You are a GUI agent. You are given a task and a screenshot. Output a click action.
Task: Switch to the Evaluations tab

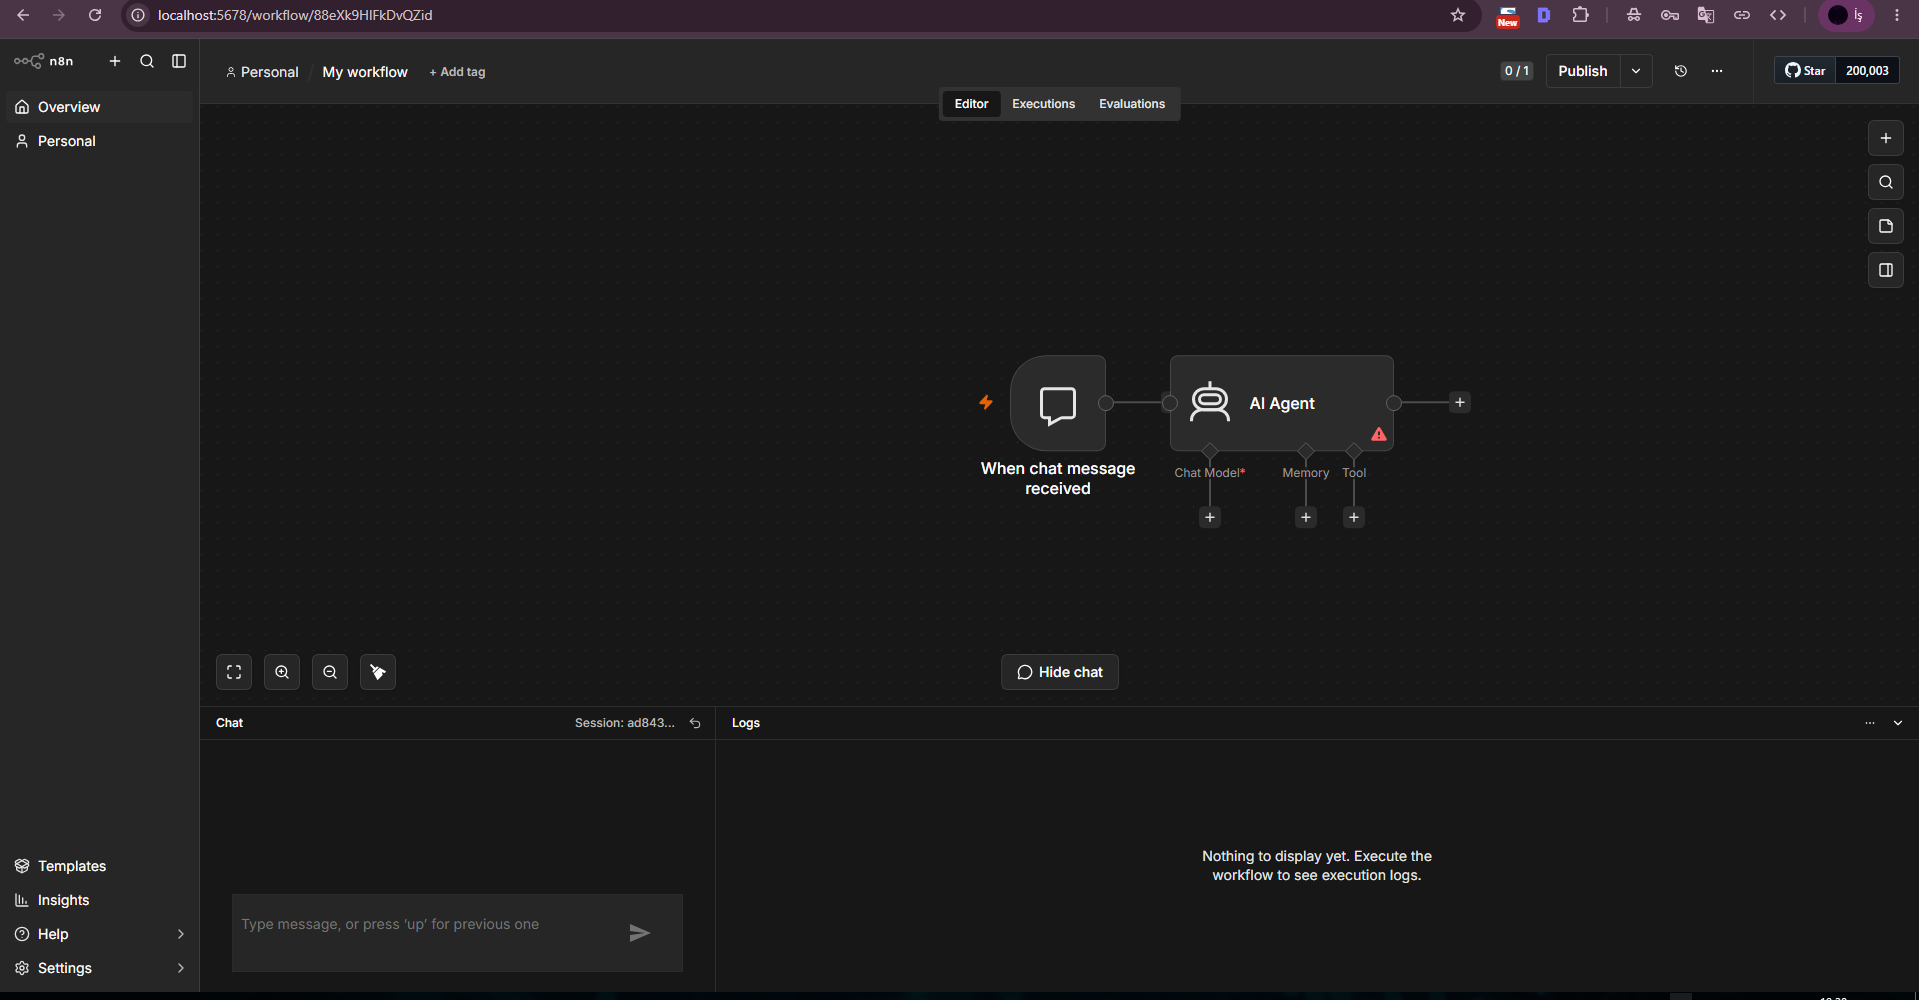[1132, 104]
